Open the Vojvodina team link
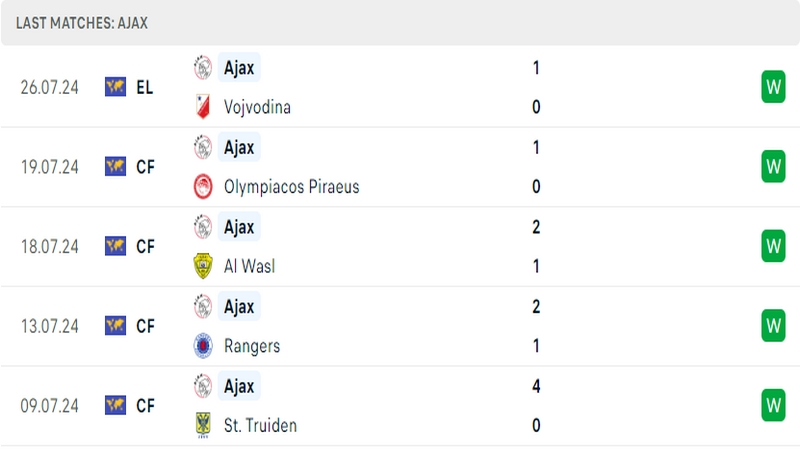800x450 pixels. [x=257, y=107]
